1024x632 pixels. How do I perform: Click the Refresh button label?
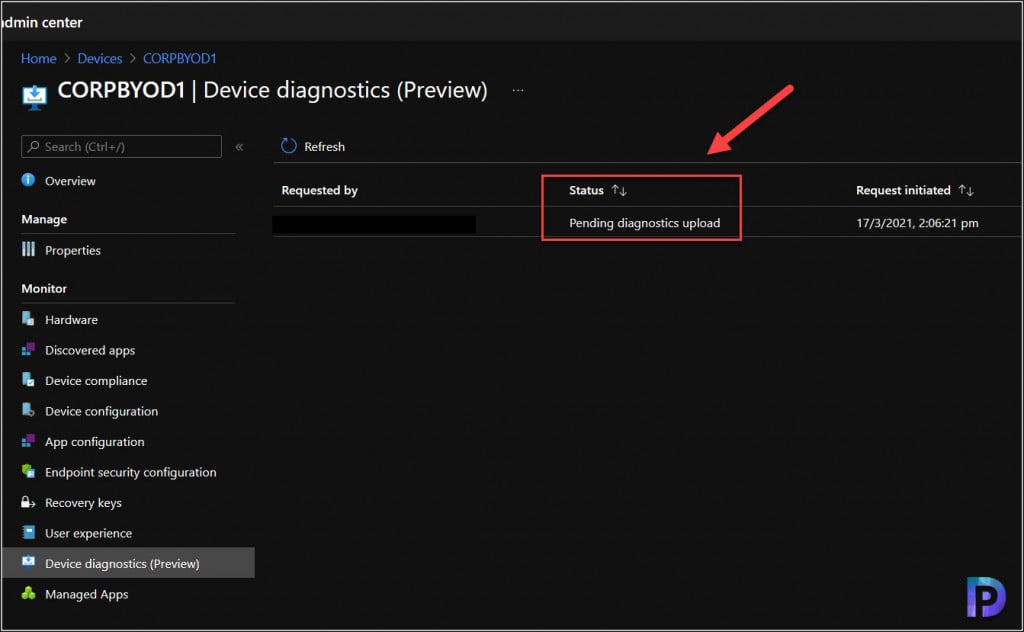coord(325,147)
